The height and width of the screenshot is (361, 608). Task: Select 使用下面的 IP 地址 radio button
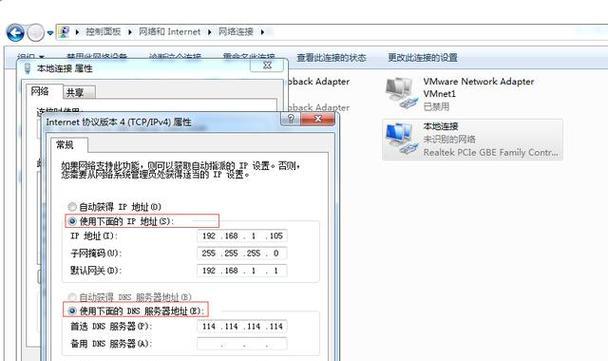coord(72,221)
